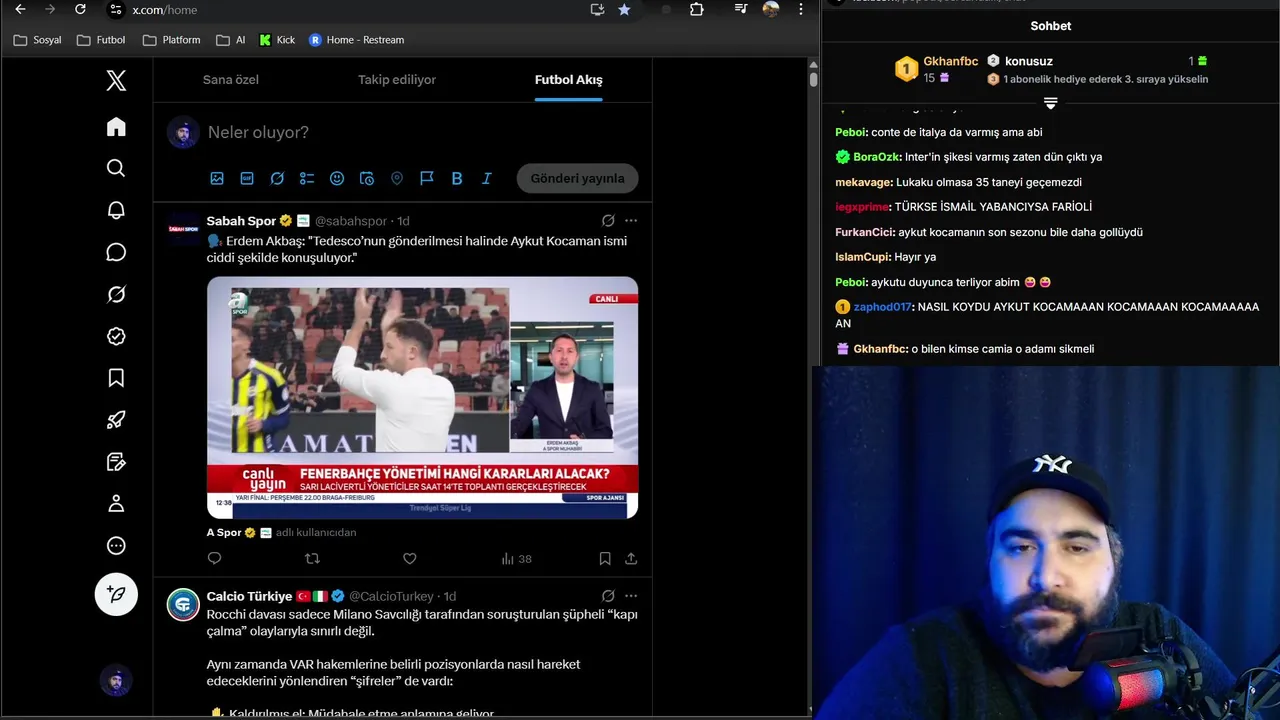Viewport: 1280px width, 720px height.
Task: Select the Futbol Akış tab
Action: click(568, 80)
